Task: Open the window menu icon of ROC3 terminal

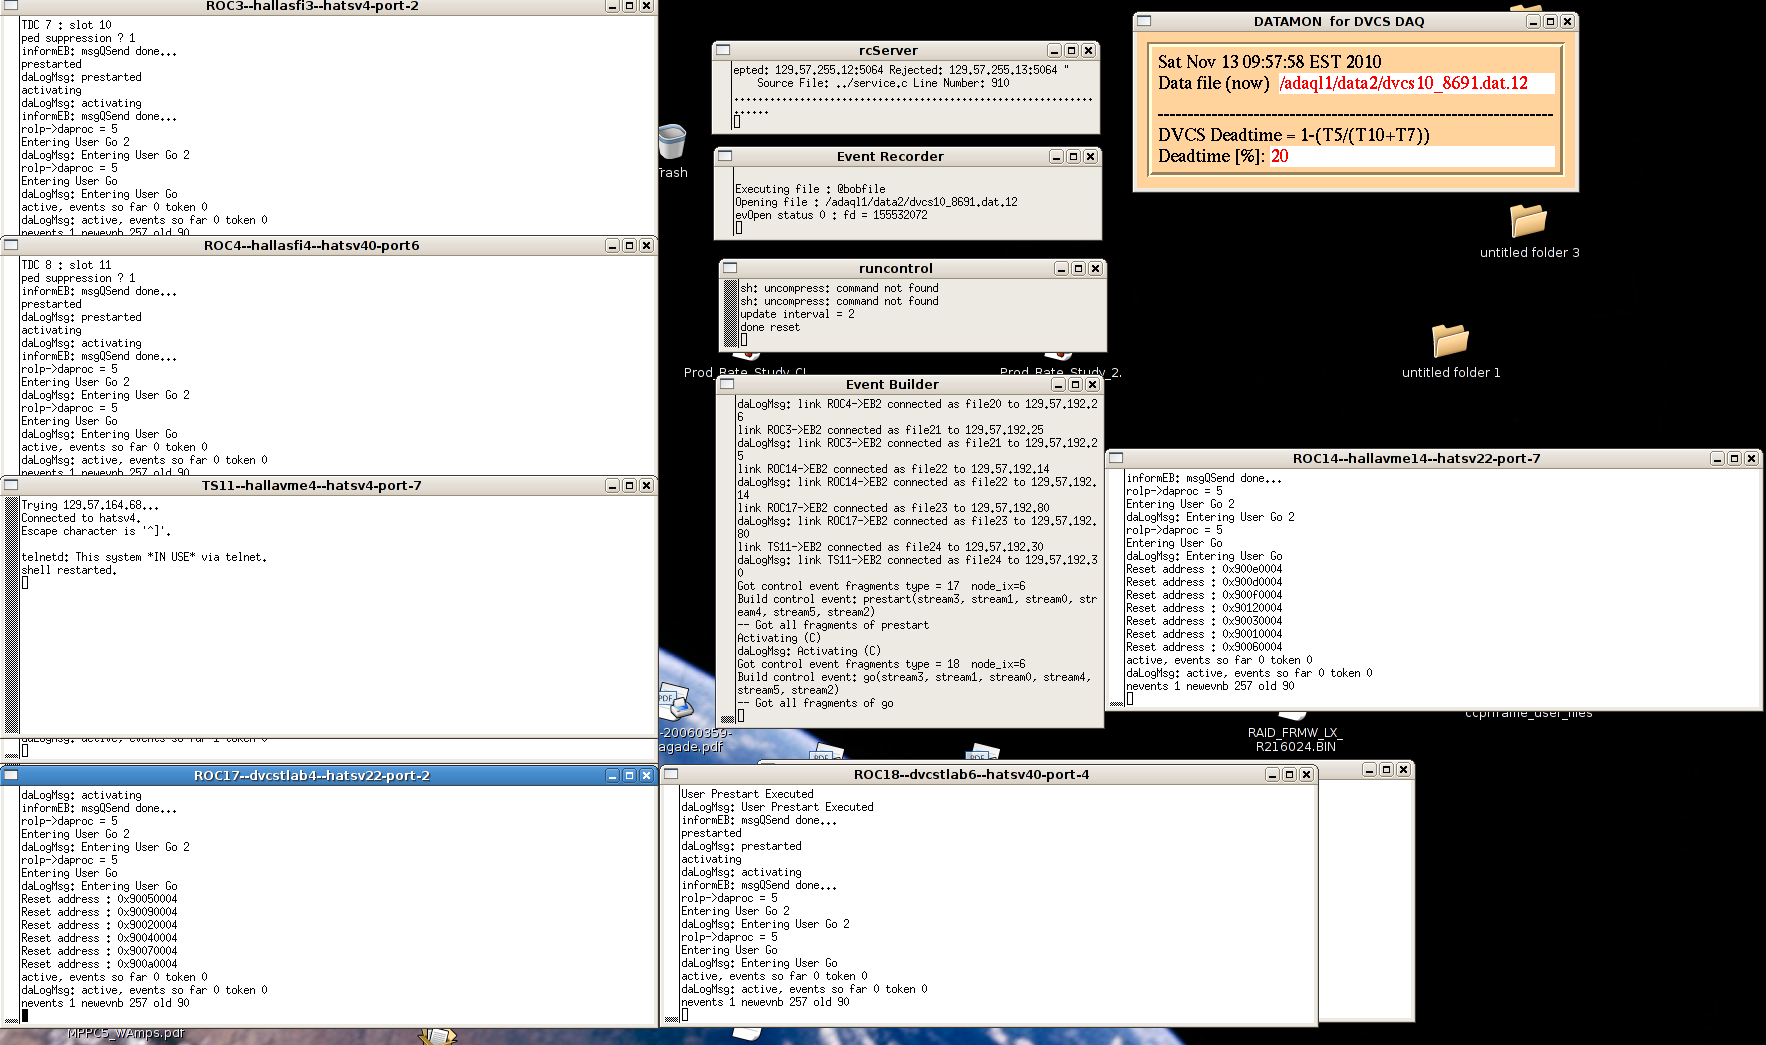Action: tap(11, 6)
